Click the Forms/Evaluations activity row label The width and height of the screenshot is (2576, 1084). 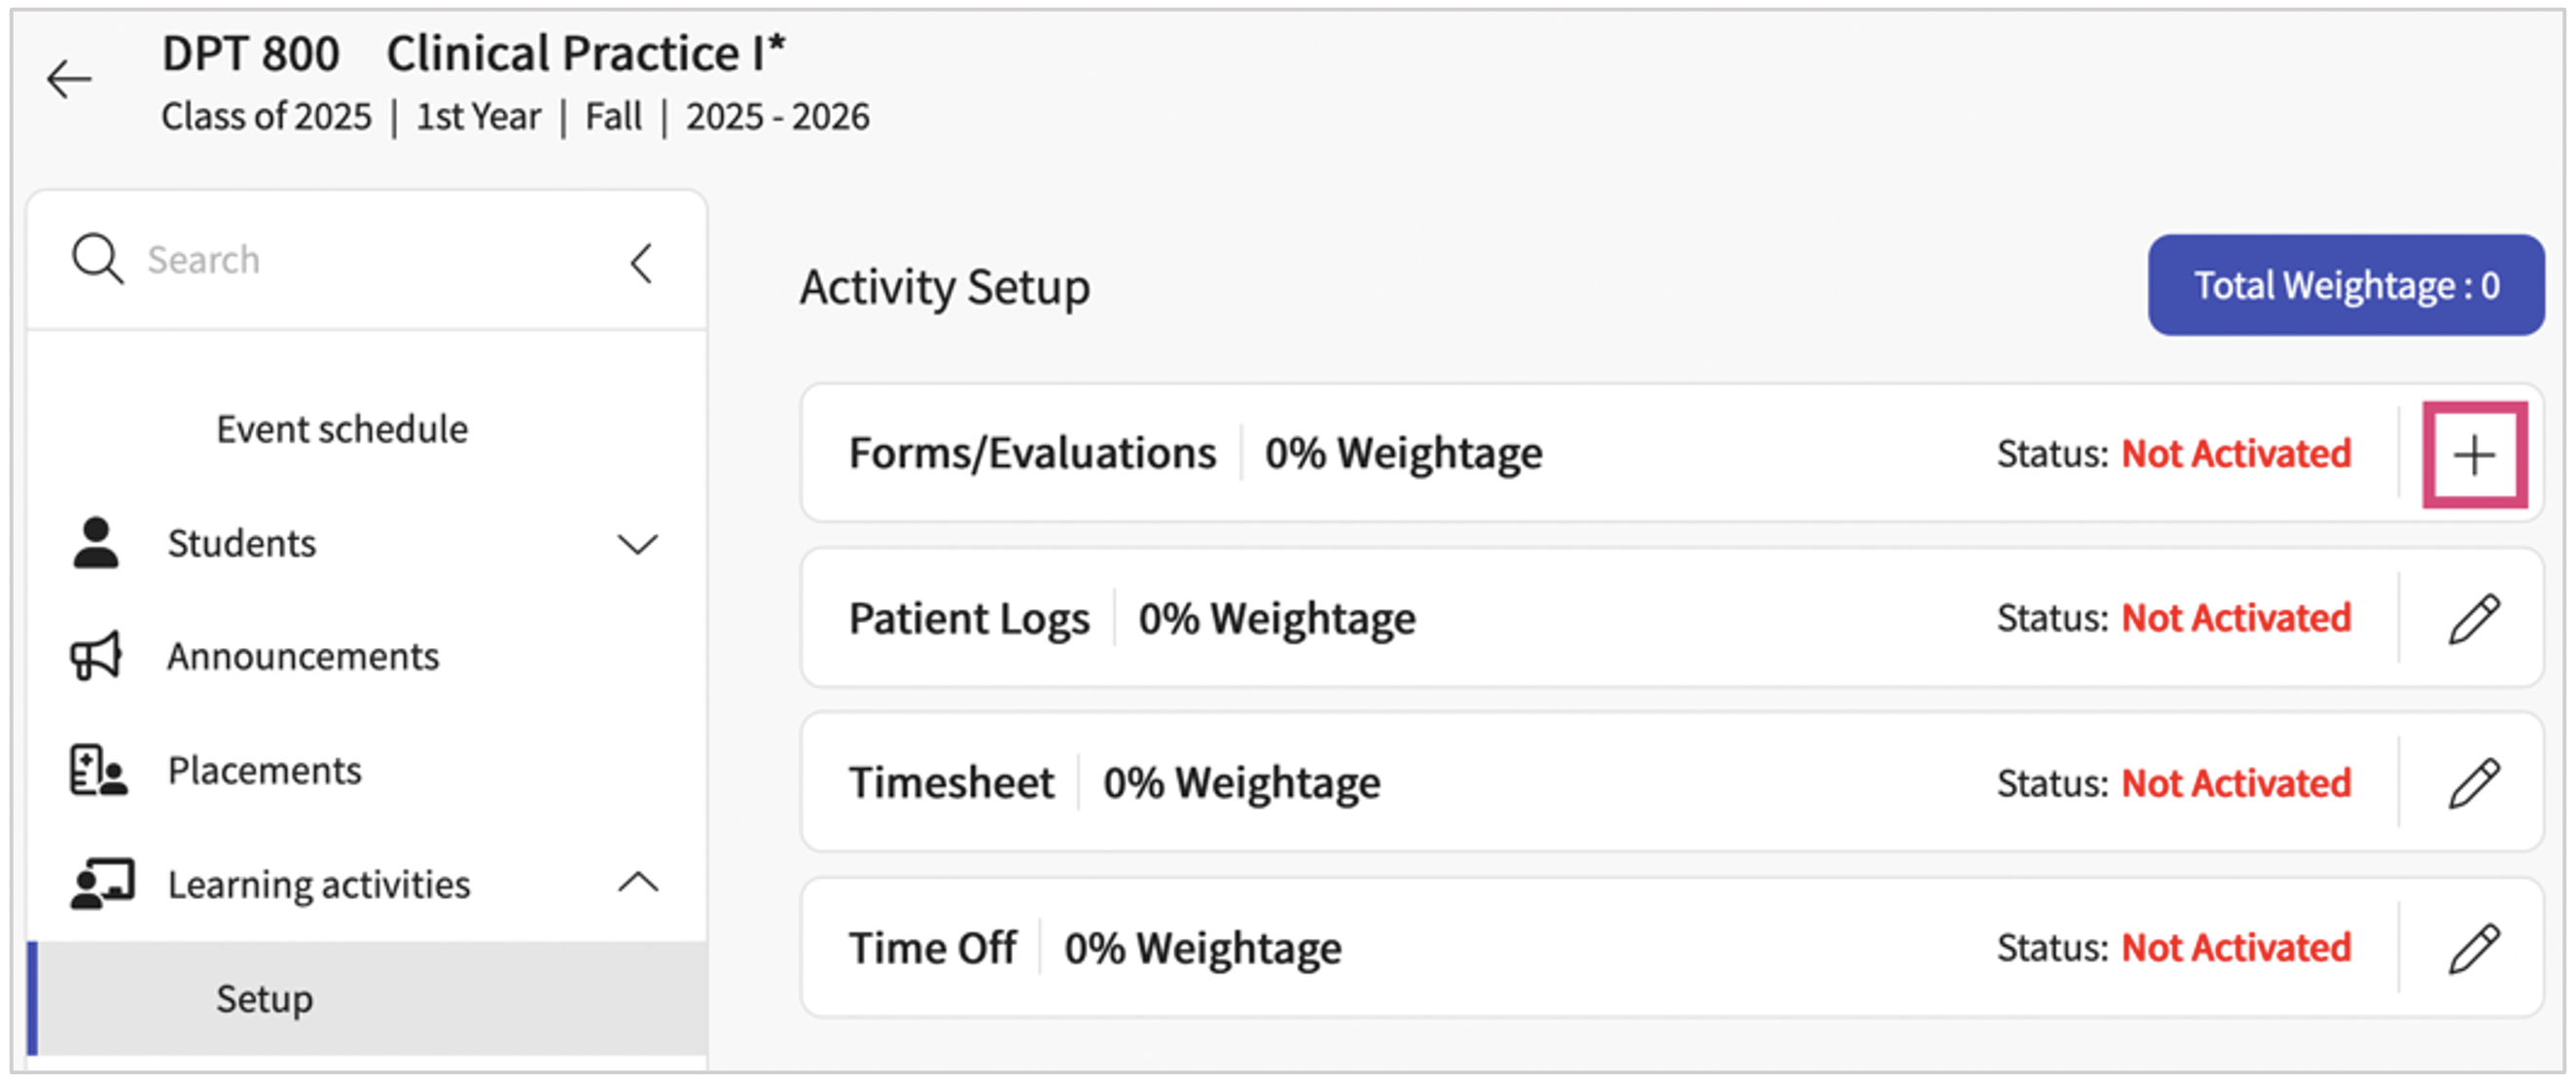1032,453
